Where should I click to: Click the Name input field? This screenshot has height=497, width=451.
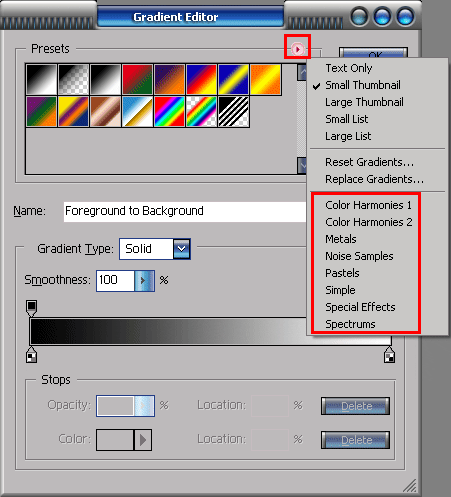[185, 211]
